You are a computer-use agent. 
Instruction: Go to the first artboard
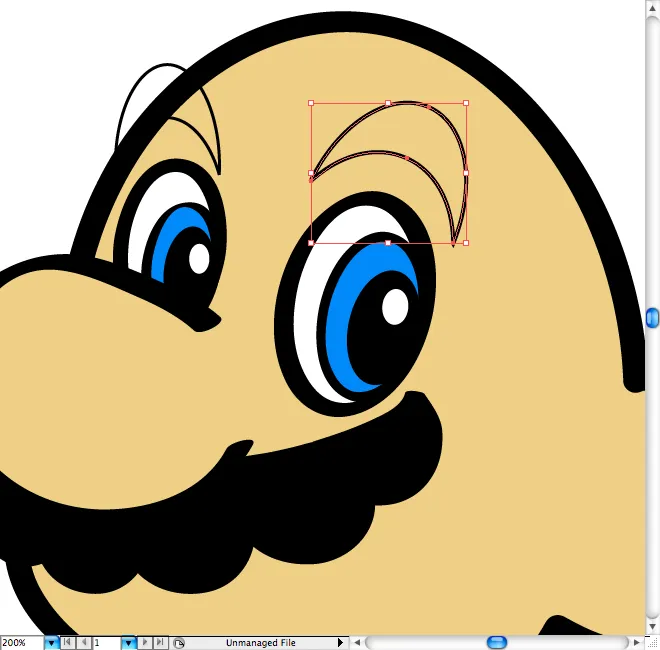pyautogui.click(x=67, y=642)
